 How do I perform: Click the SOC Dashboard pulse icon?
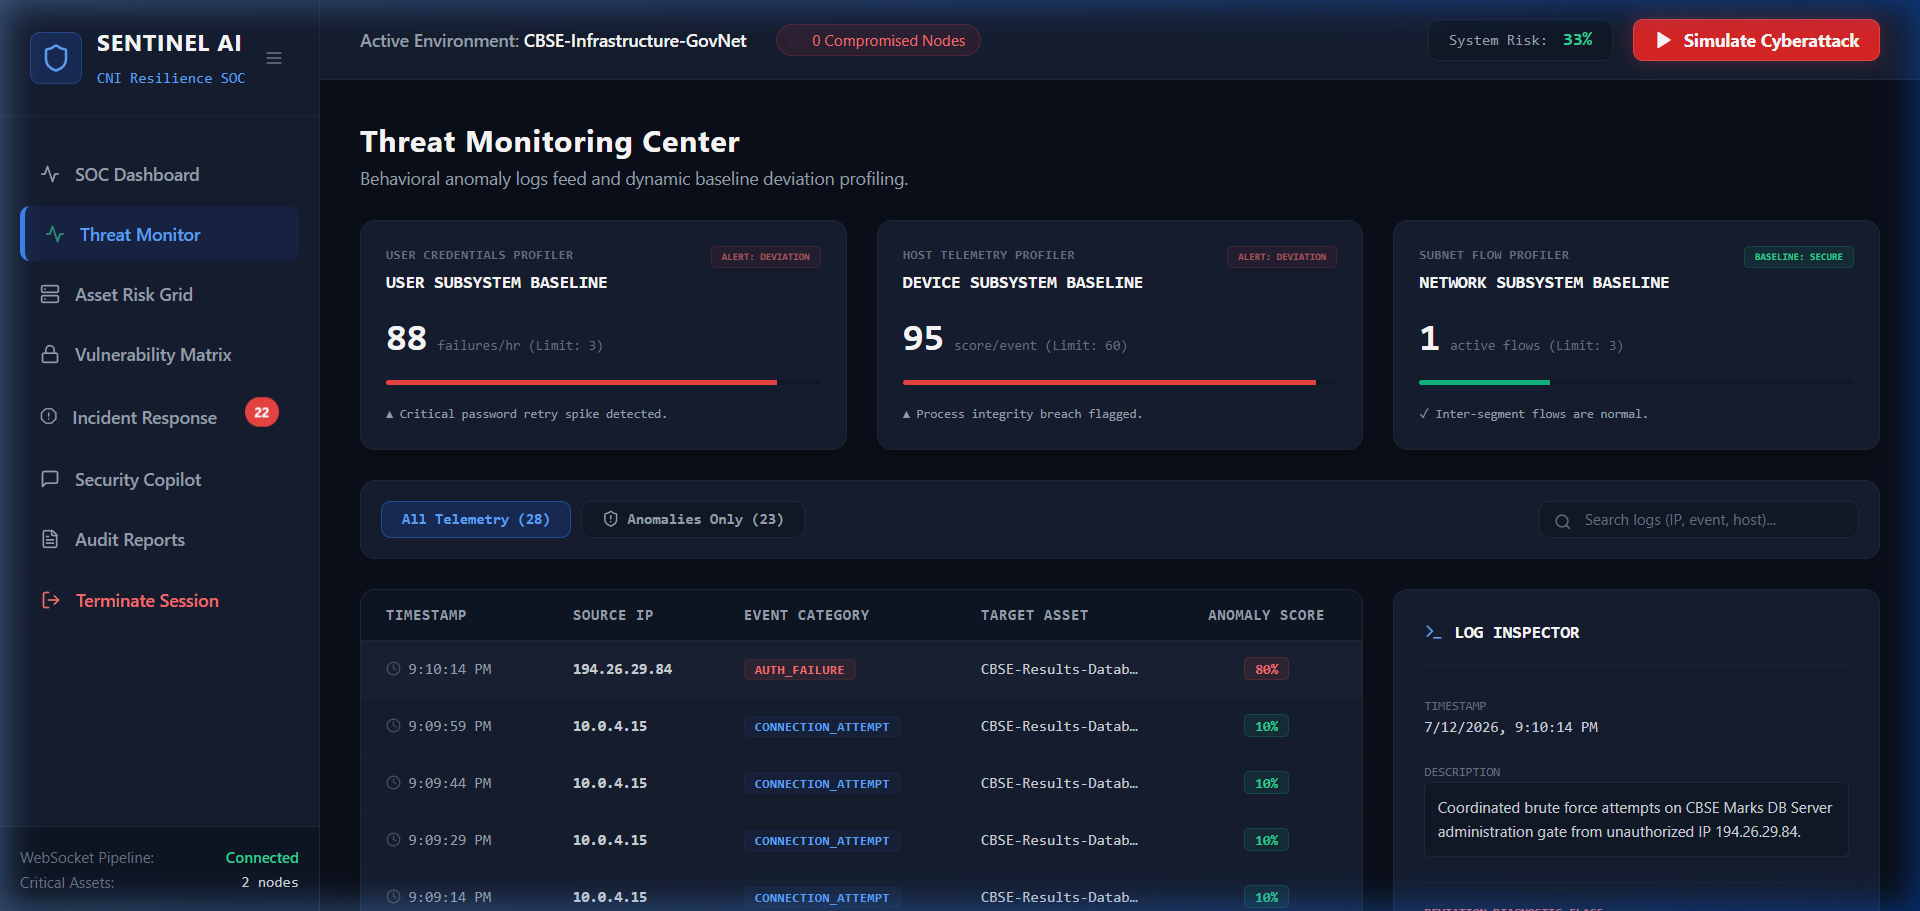(50, 174)
